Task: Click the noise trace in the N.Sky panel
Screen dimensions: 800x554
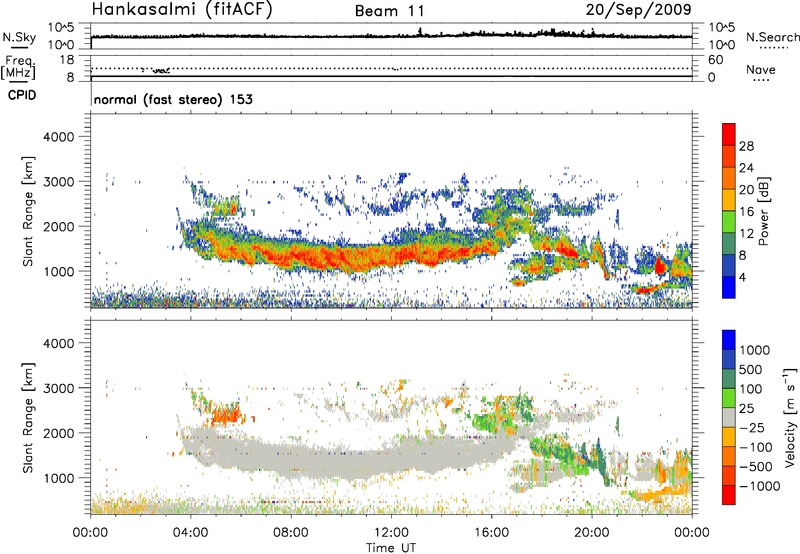Action: pos(391,36)
